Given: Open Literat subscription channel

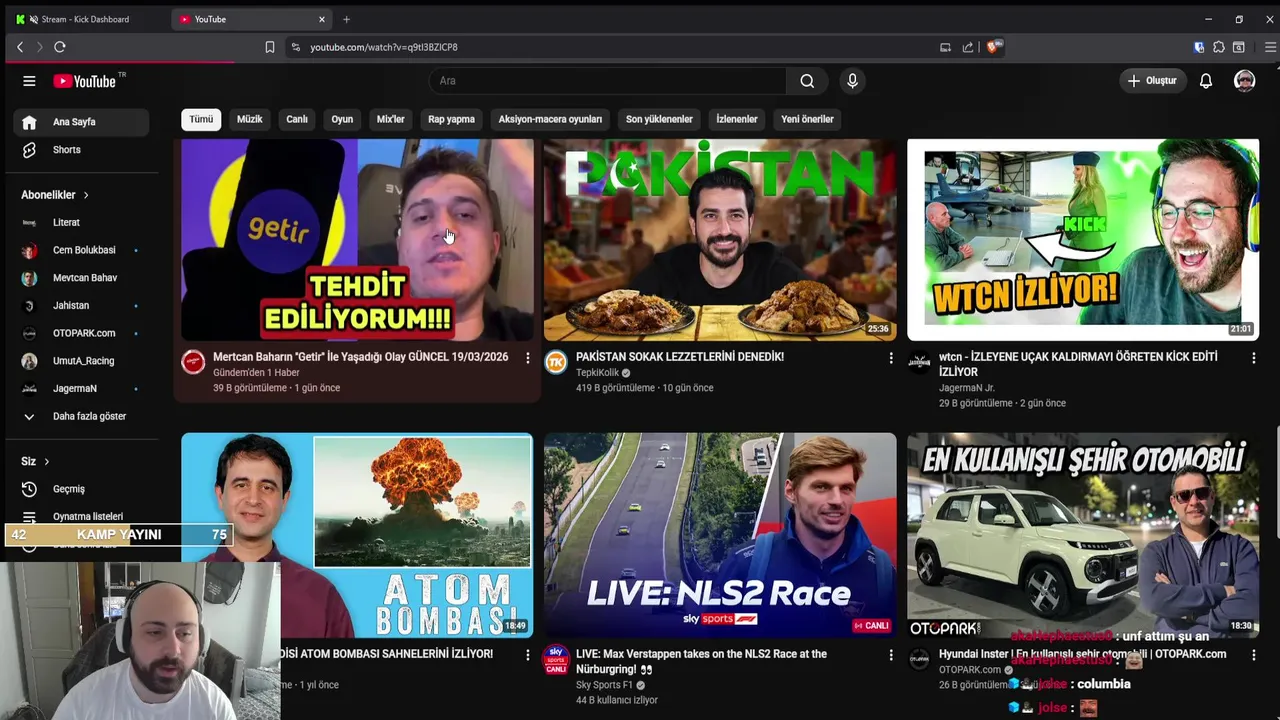Looking at the screenshot, I should pos(81,222).
